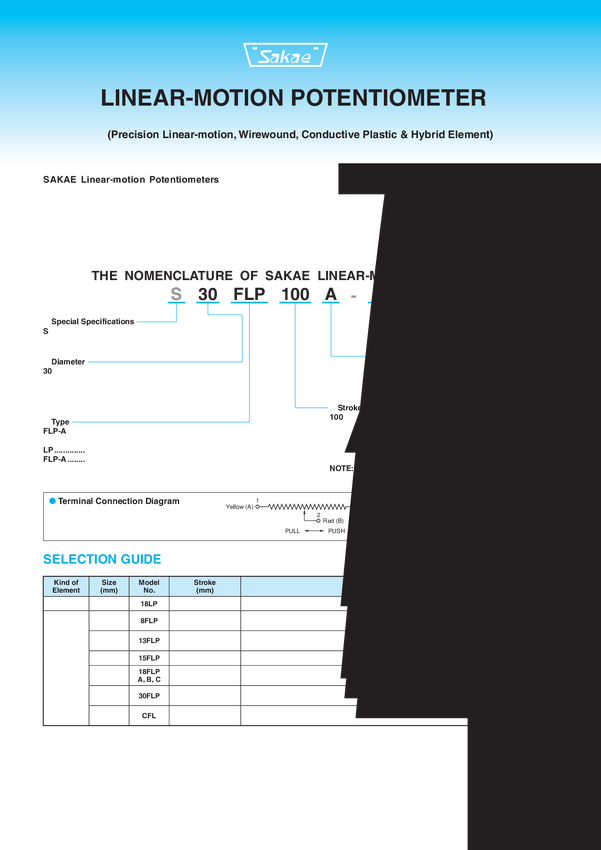Click the 'NOTE:' label
The image size is (601, 850).
341,468
